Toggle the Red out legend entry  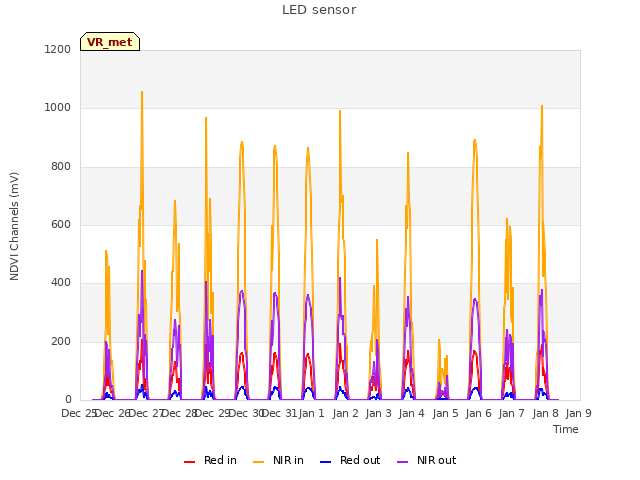(350, 460)
